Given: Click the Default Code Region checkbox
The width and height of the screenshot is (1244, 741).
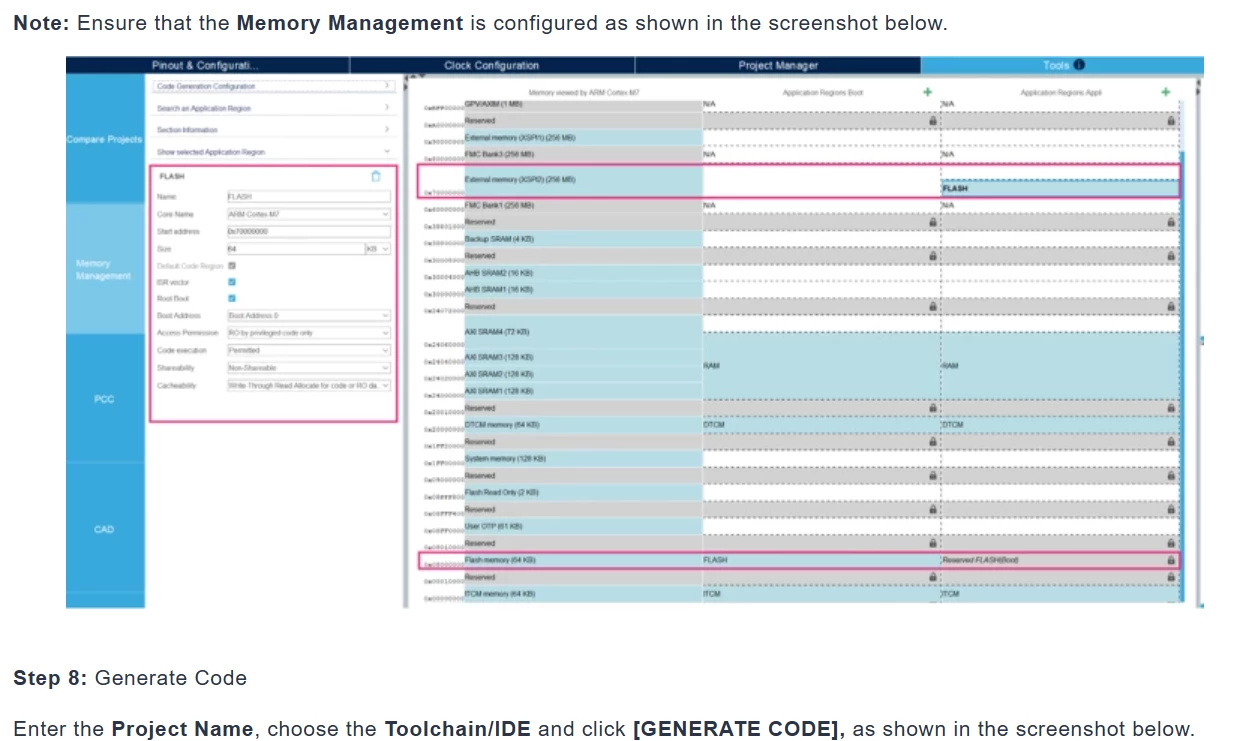Looking at the screenshot, I should (232, 266).
